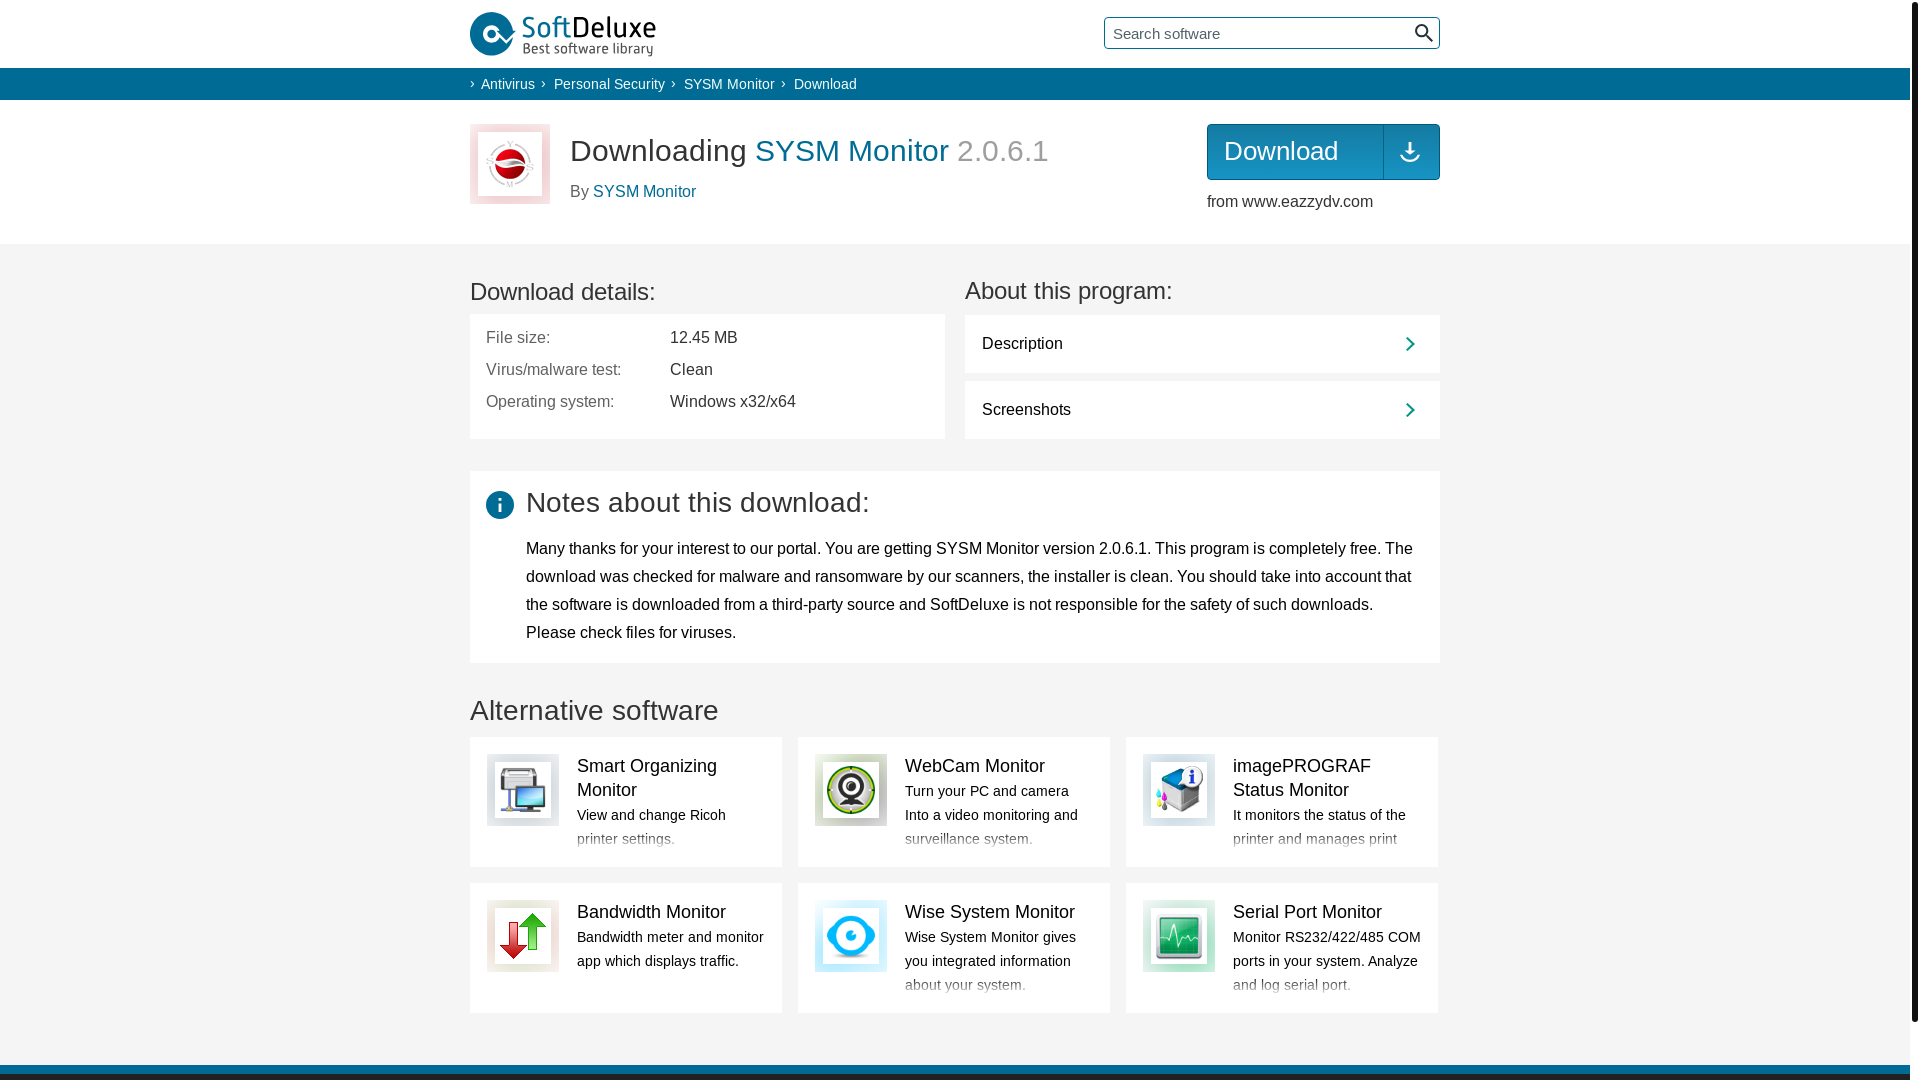Open the SYSM Monitor developer link
Screen dimensions: 1920x1080
pos(644,191)
